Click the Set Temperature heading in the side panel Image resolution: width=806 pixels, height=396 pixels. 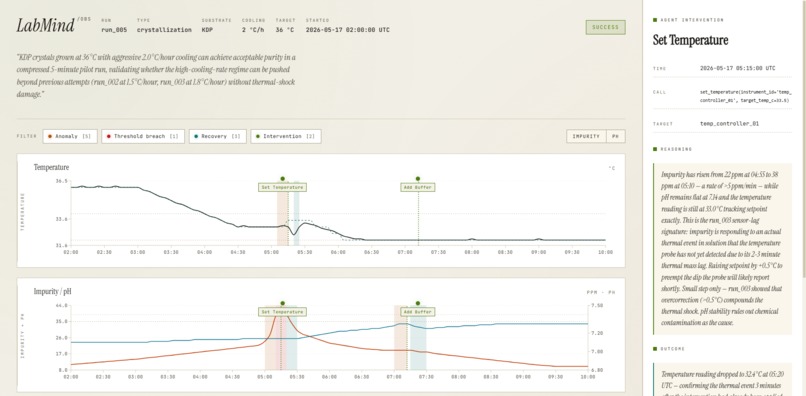(x=690, y=40)
